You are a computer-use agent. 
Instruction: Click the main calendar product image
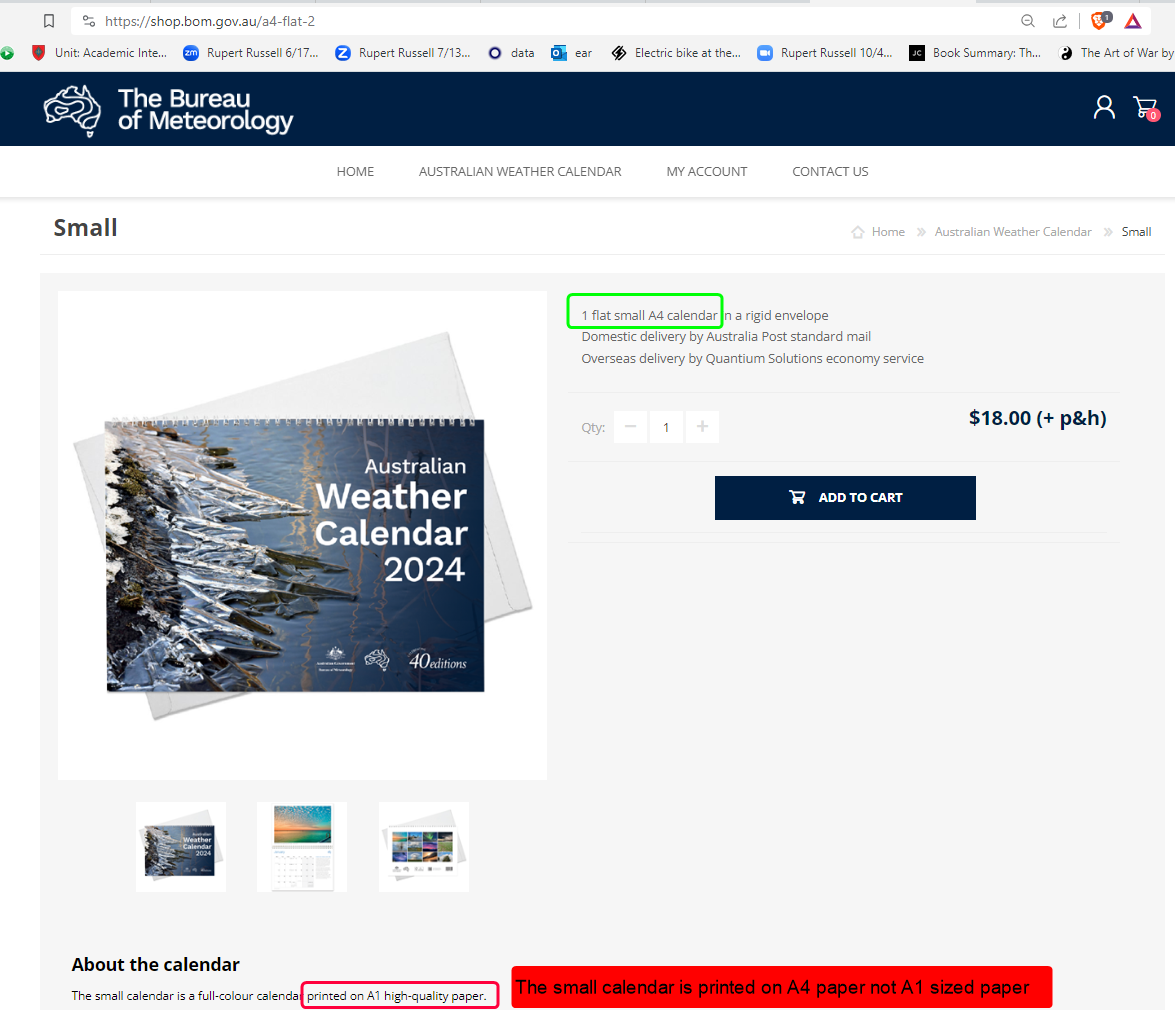[x=302, y=536]
